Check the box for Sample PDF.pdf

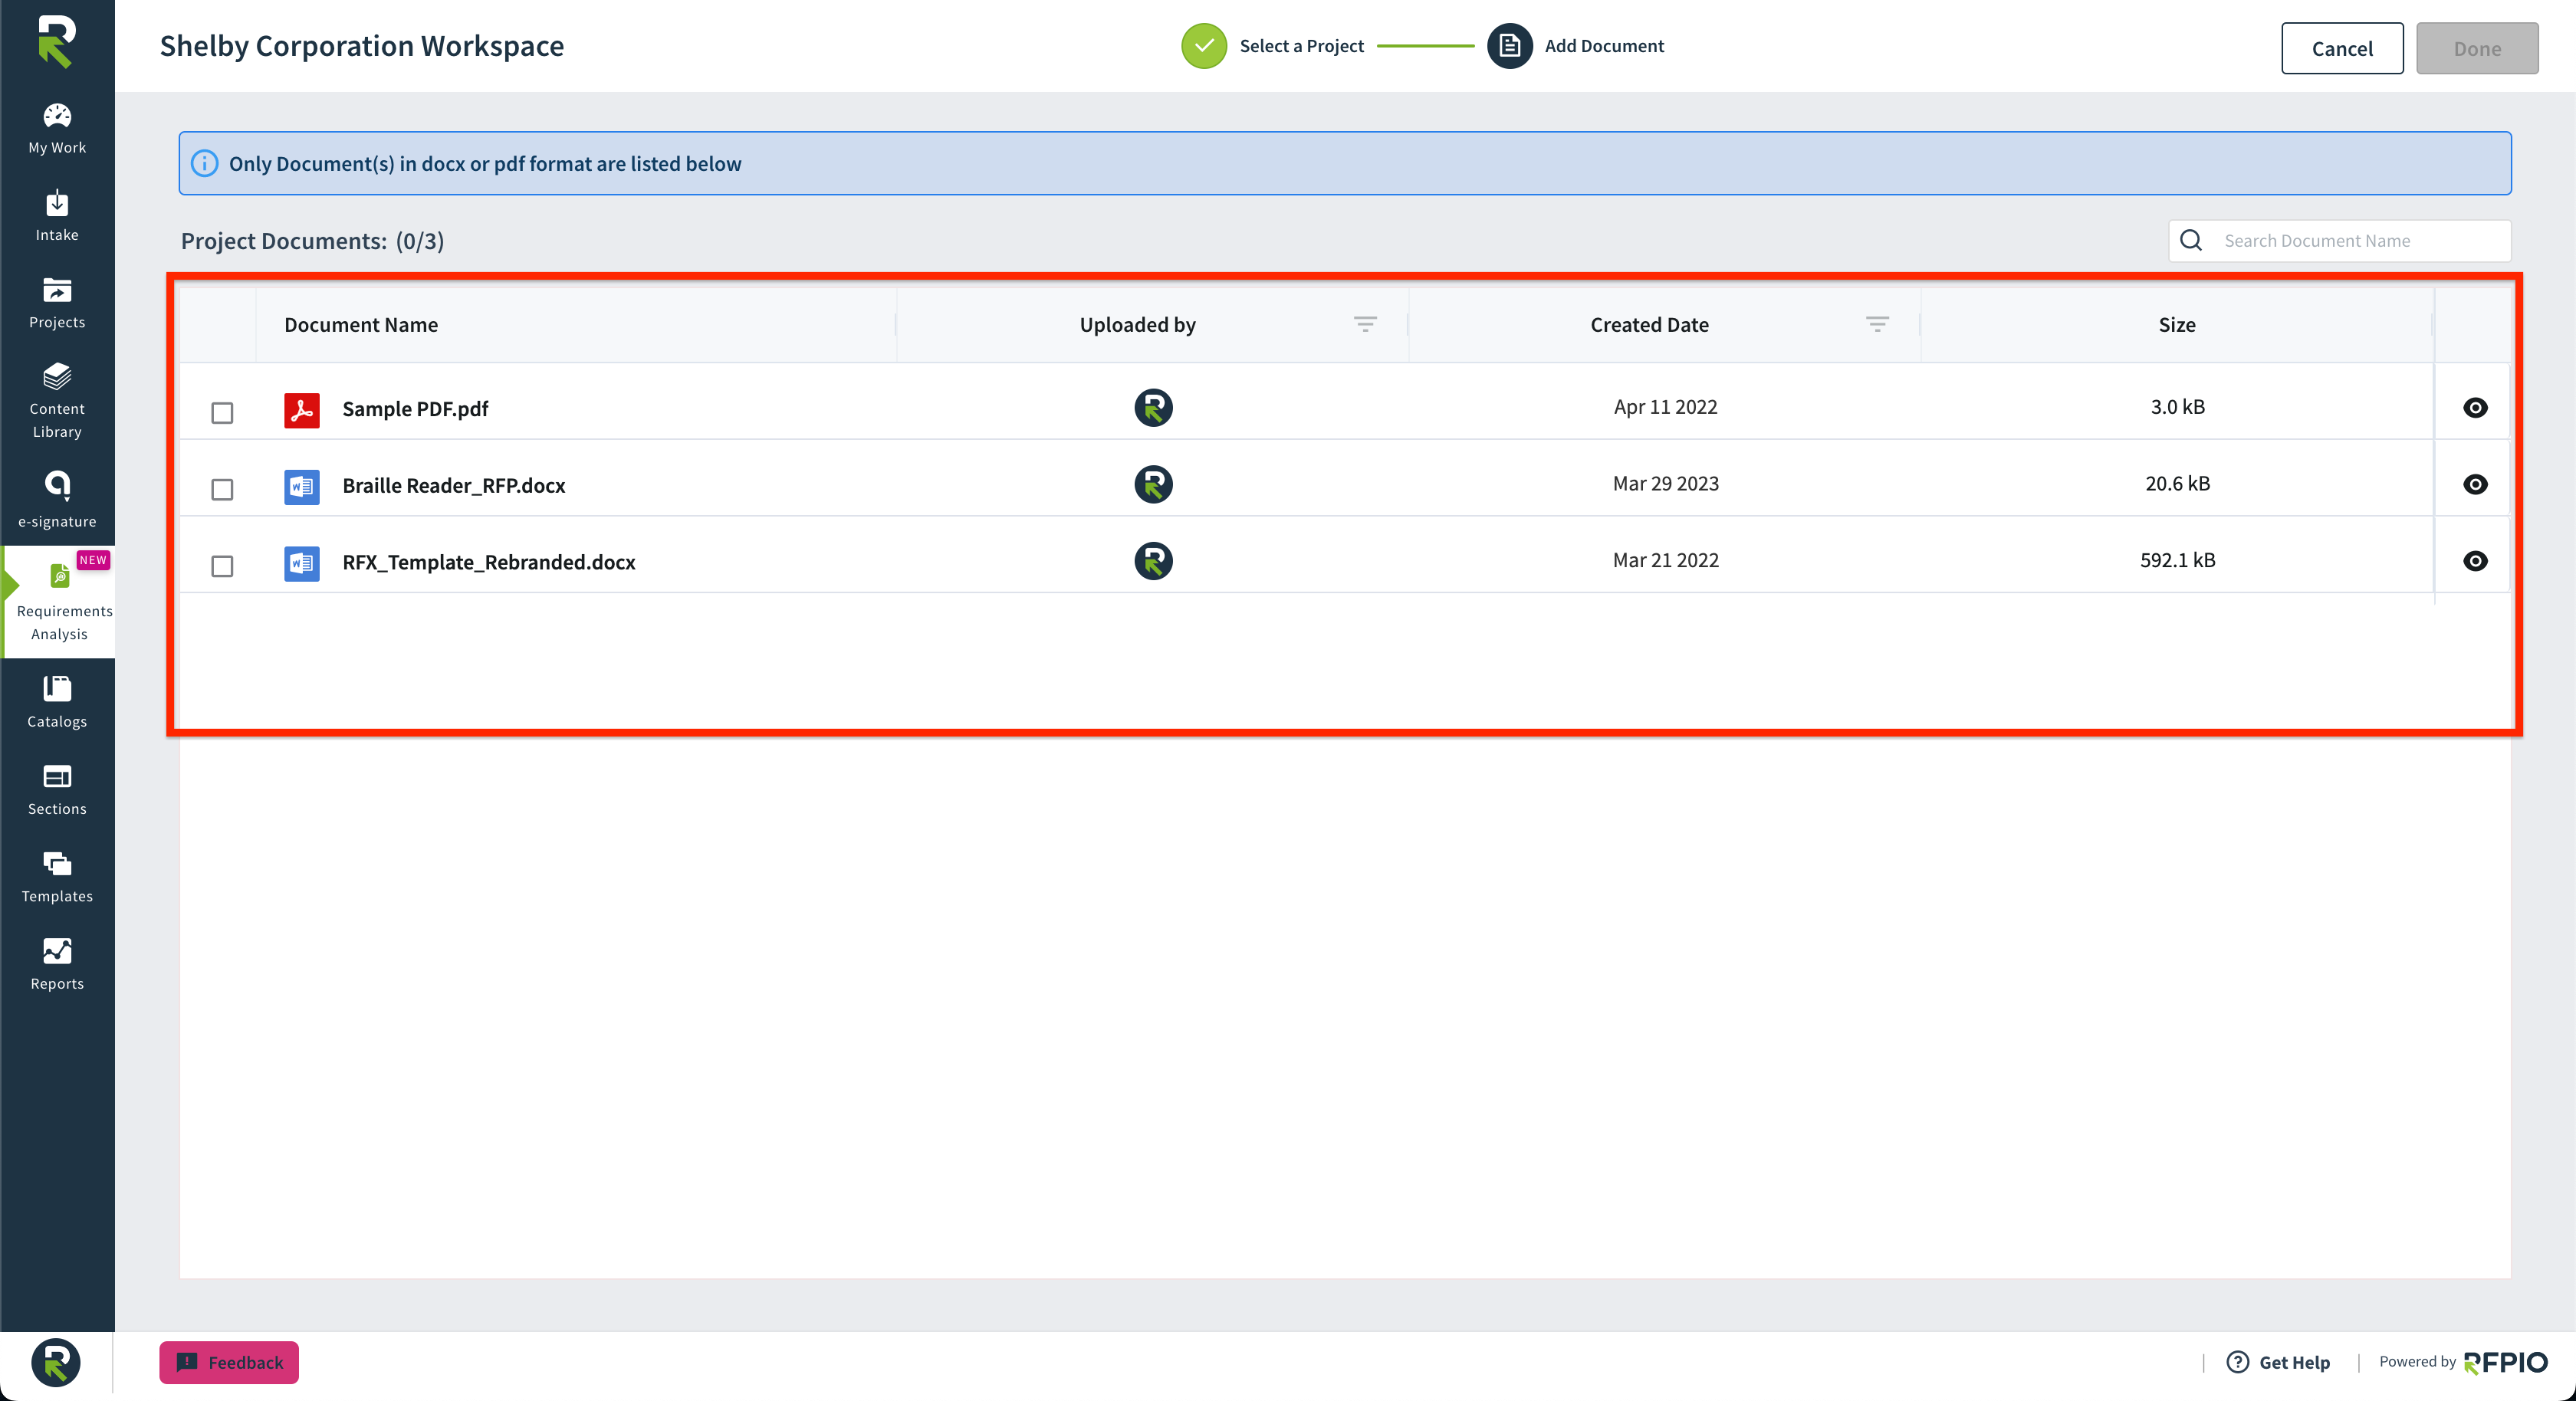(x=222, y=412)
